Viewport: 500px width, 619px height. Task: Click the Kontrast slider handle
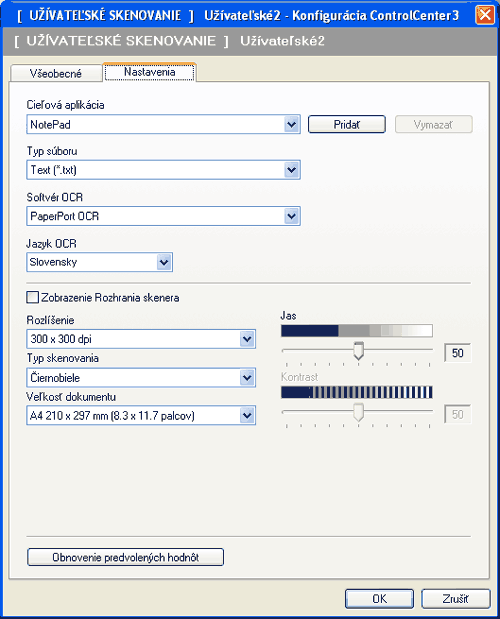[358, 412]
